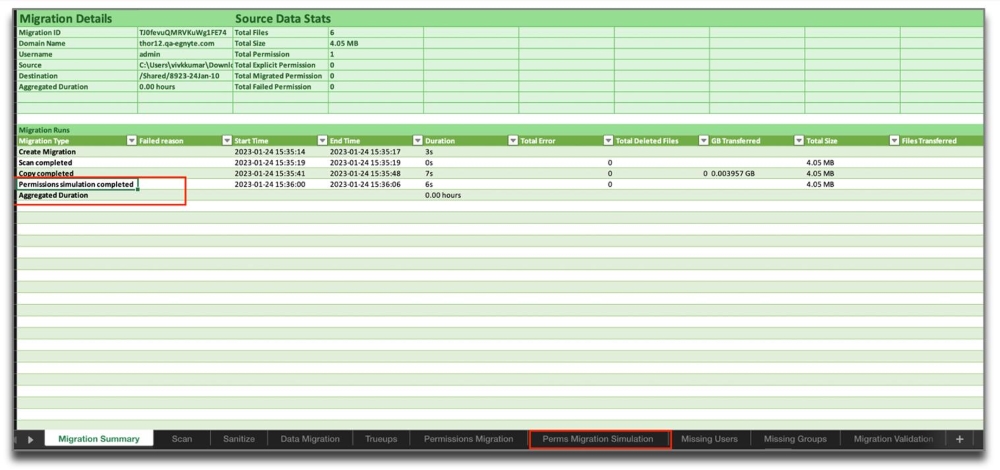Open the End Time filter dropdown
The height and width of the screenshot is (470, 1000).
(x=418, y=140)
